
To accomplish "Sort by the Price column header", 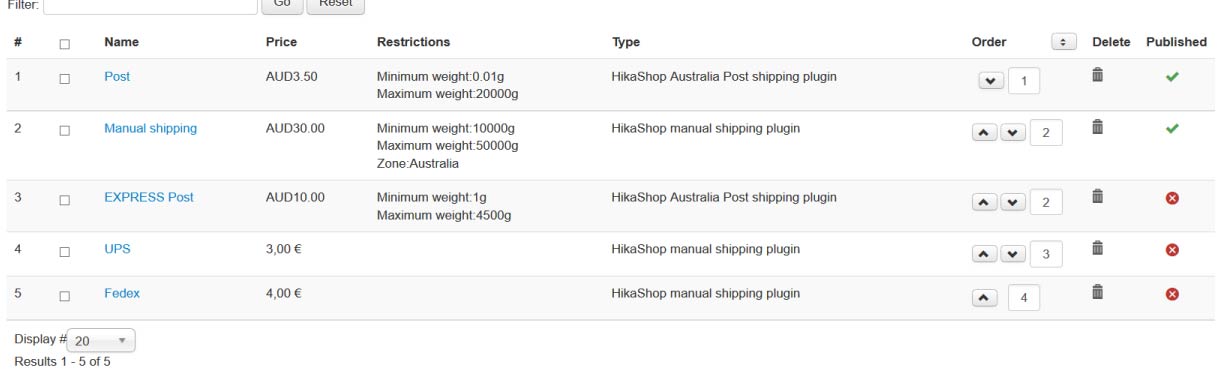I will (x=281, y=42).
